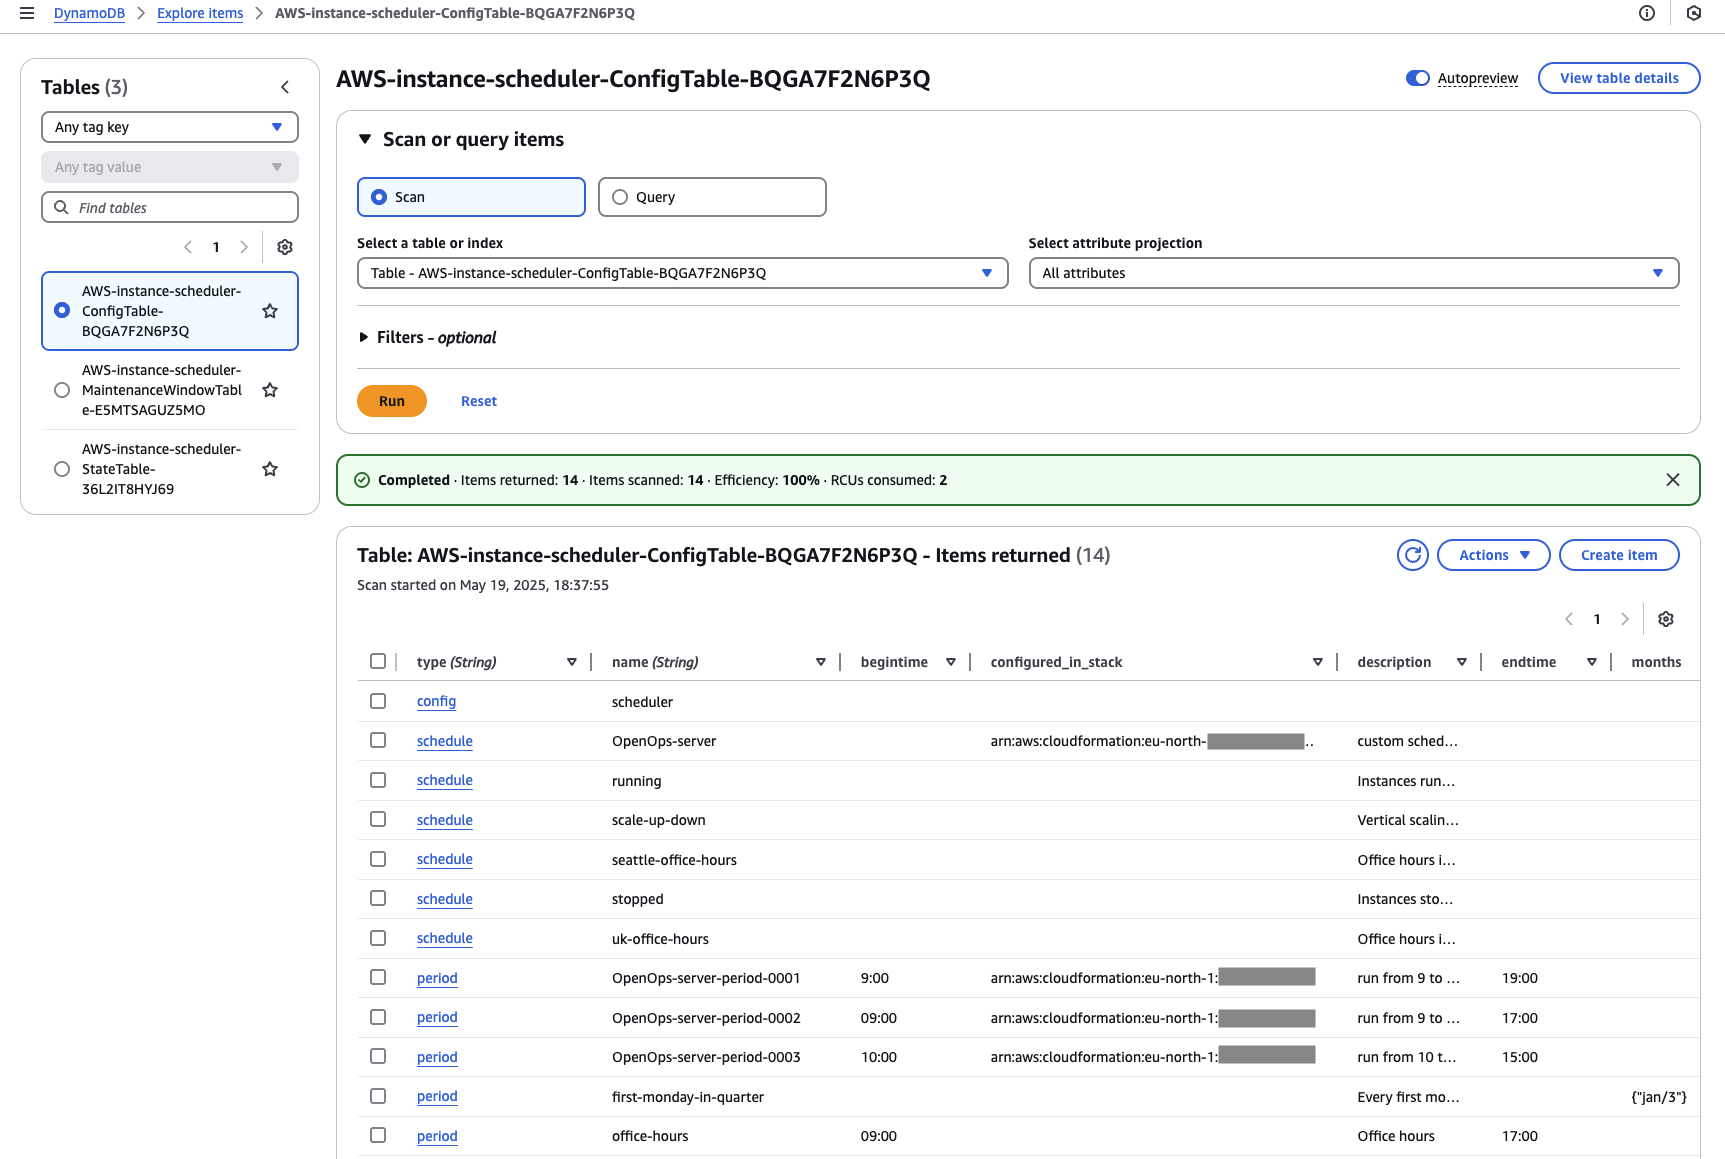1725x1159 pixels.
Task: Sort by endtime column arrow
Action: tap(1592, 662)
